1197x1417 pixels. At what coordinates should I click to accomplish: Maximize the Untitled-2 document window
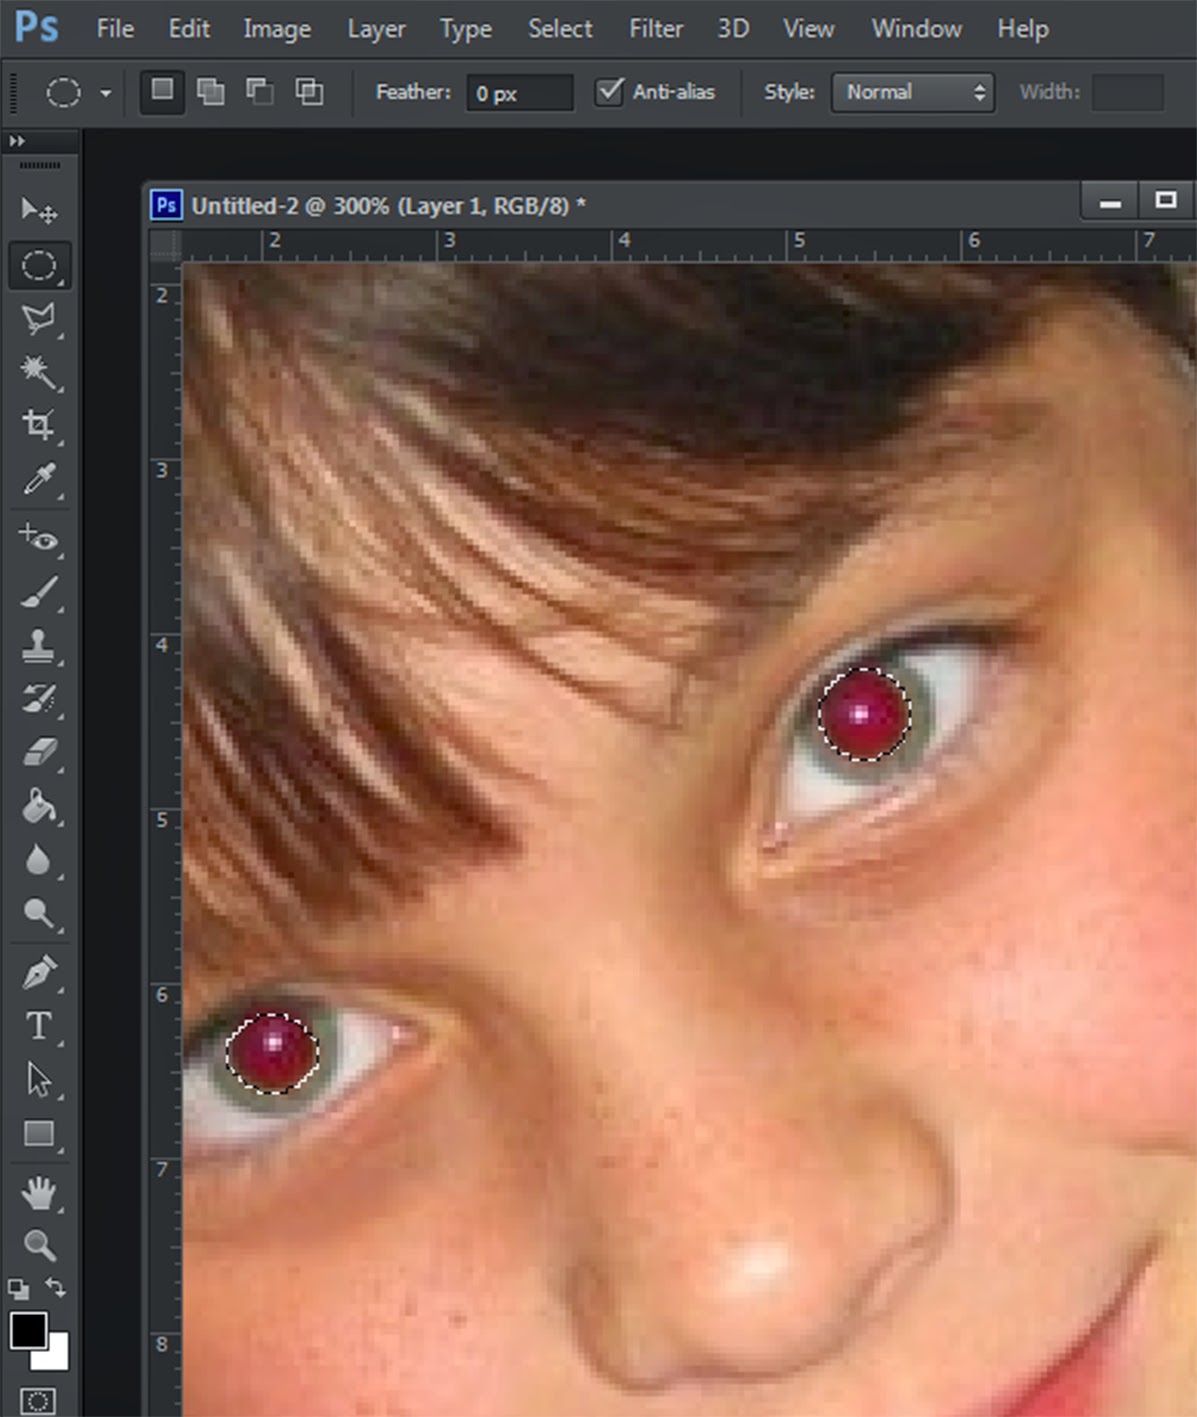point(1165,201)
